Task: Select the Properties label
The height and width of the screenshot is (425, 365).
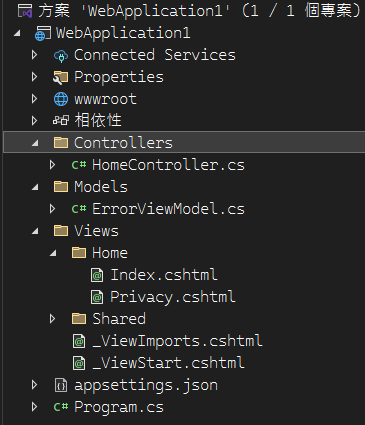Action: coord(119,77)
